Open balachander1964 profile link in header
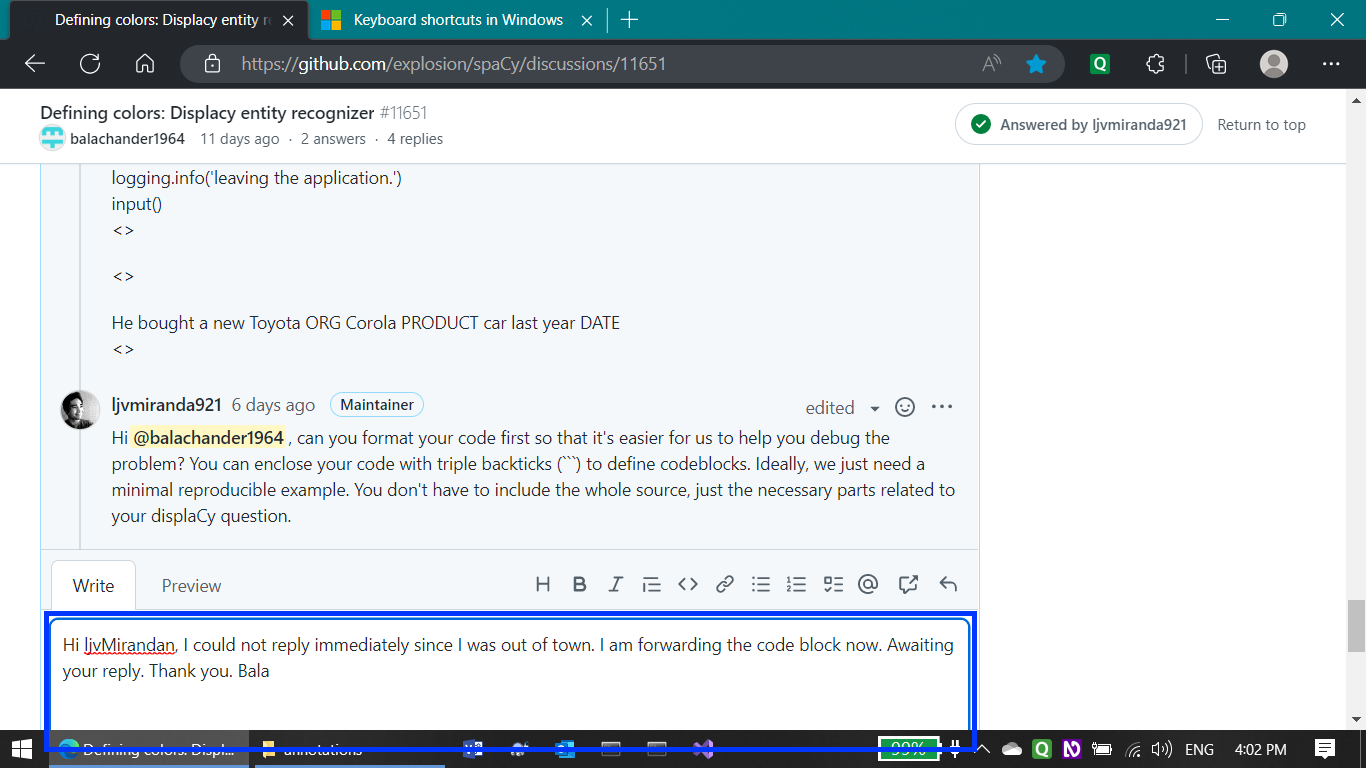The height and width of the screenshot is (768, 1366). [127, 139]
